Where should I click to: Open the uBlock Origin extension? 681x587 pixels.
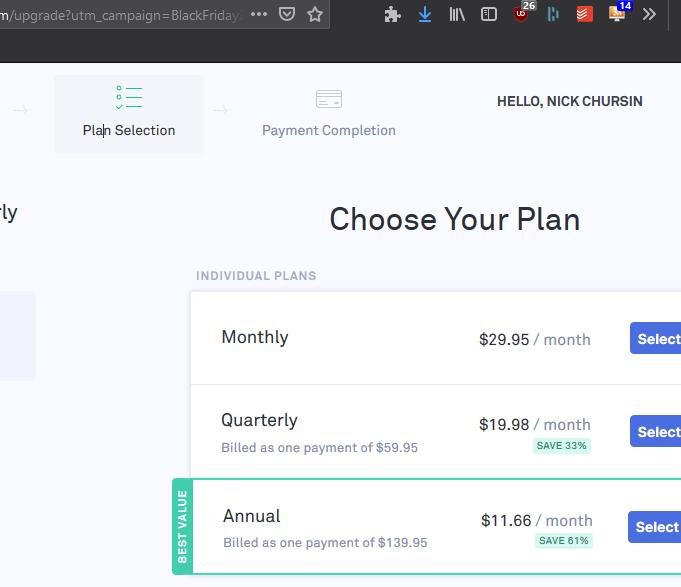click(521, 14)
